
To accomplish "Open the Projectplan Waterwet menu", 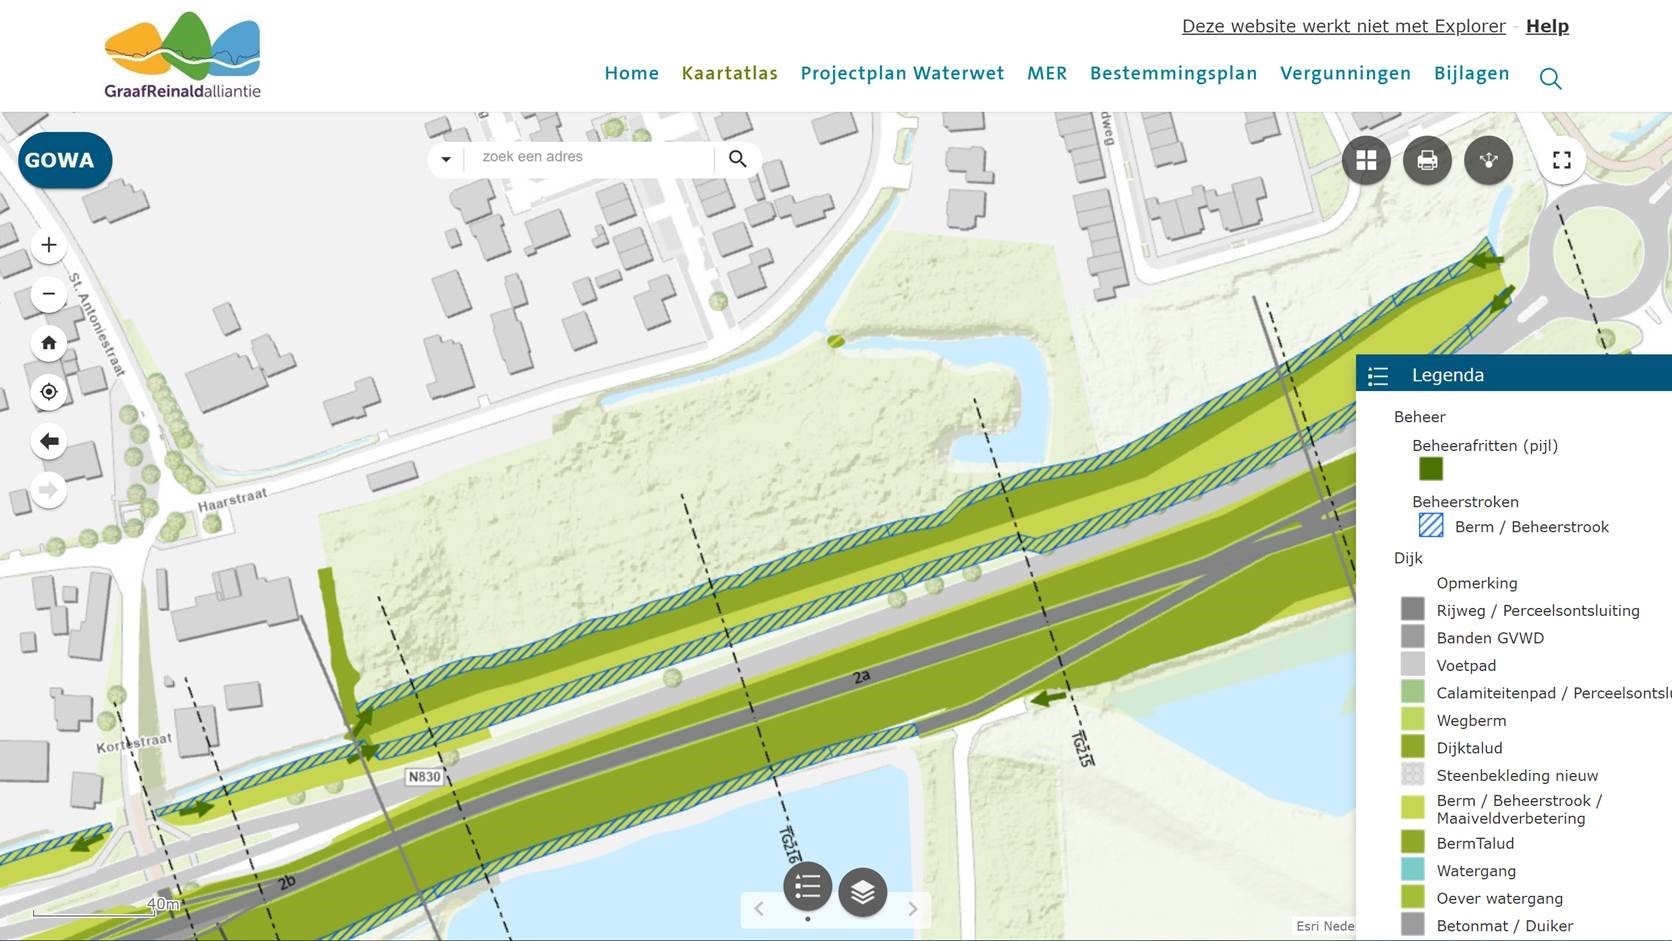I will coord(902,73).
